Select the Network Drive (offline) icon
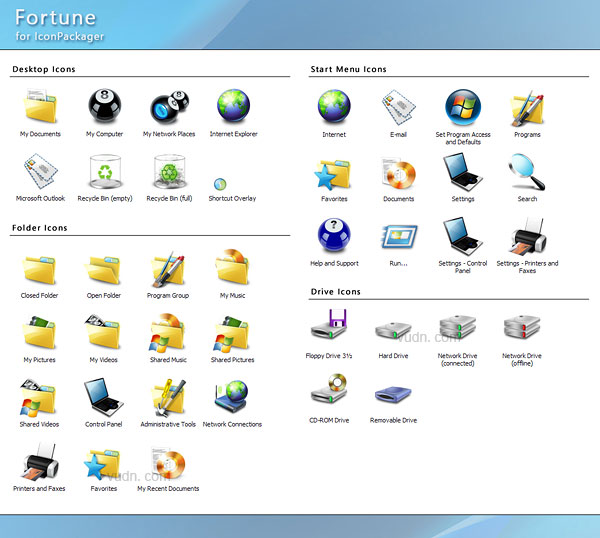 (522, 328)
